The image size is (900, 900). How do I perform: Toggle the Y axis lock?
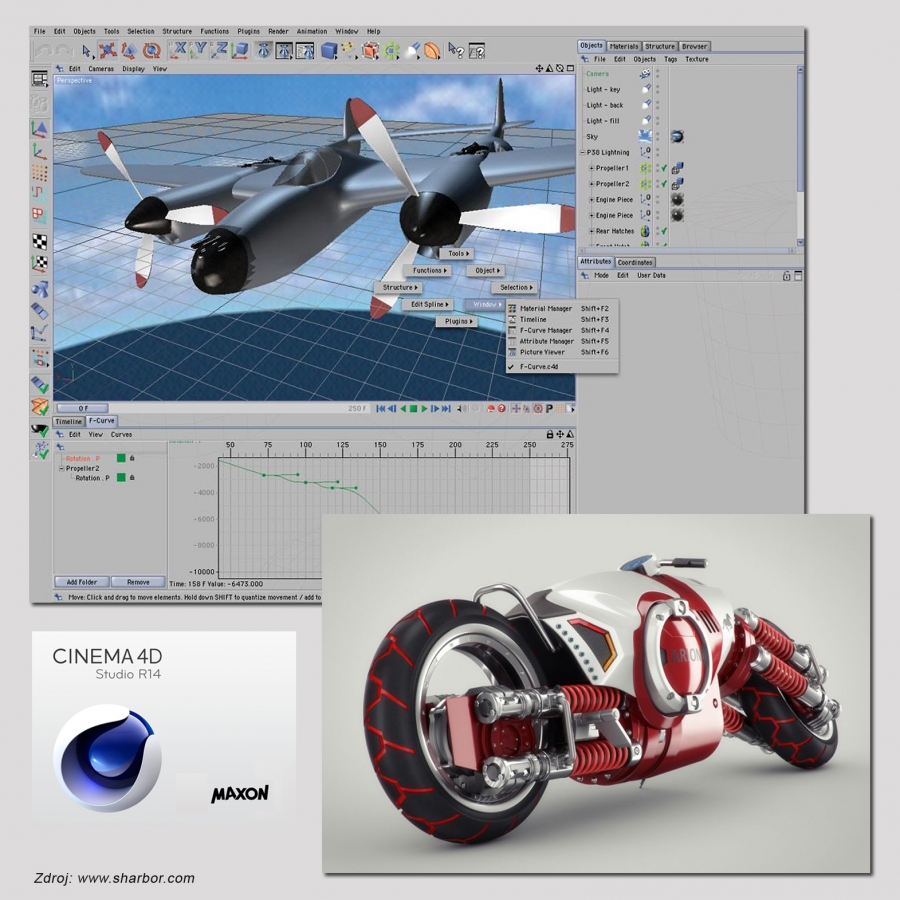pyautogui.click(x=199, y=51)
